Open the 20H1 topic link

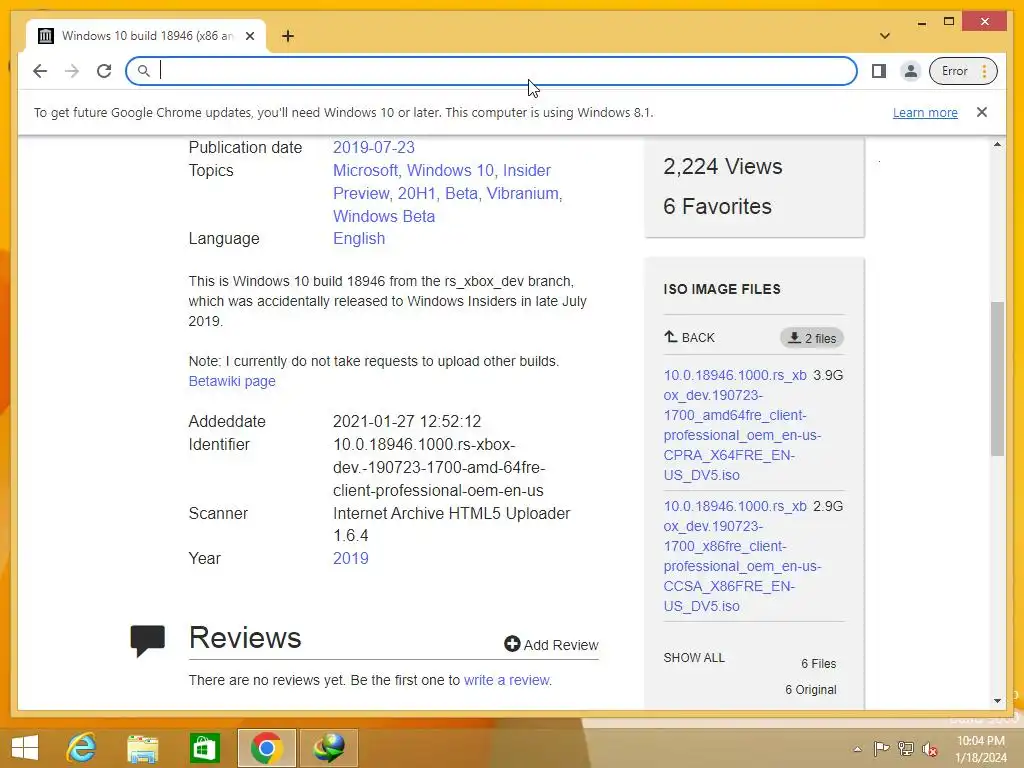417,193
